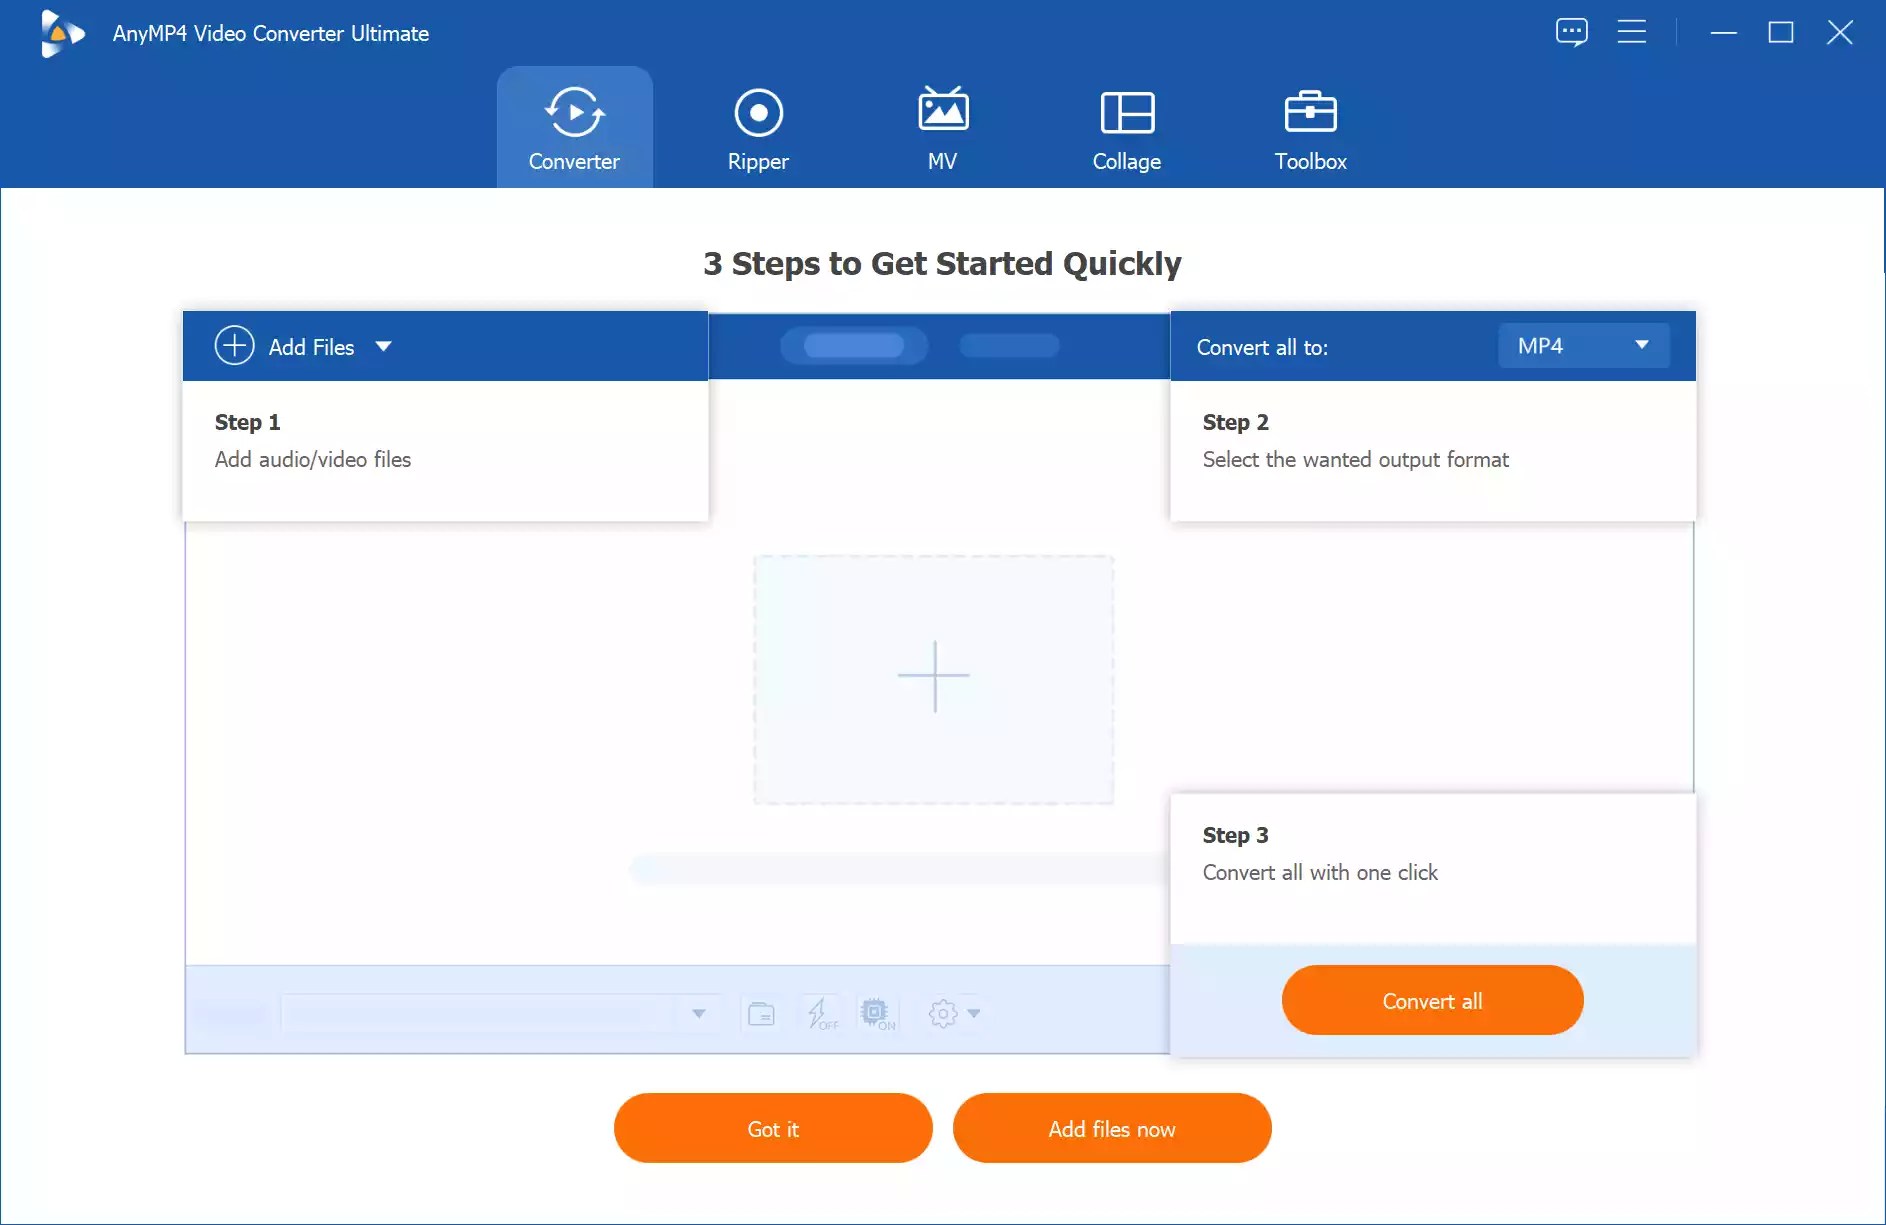Image resolution: width=1886 pixels, height=1225 pixels.
Task: Open the settings gear icon
Action: 941,1013
